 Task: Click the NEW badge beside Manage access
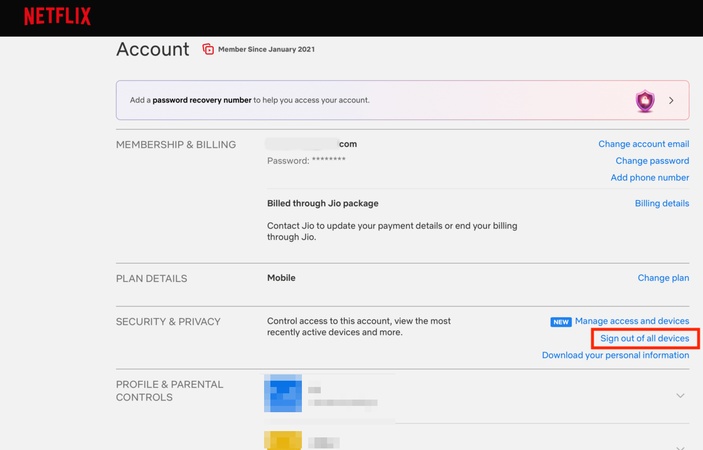pyautogui.click(x=560, y=322)
